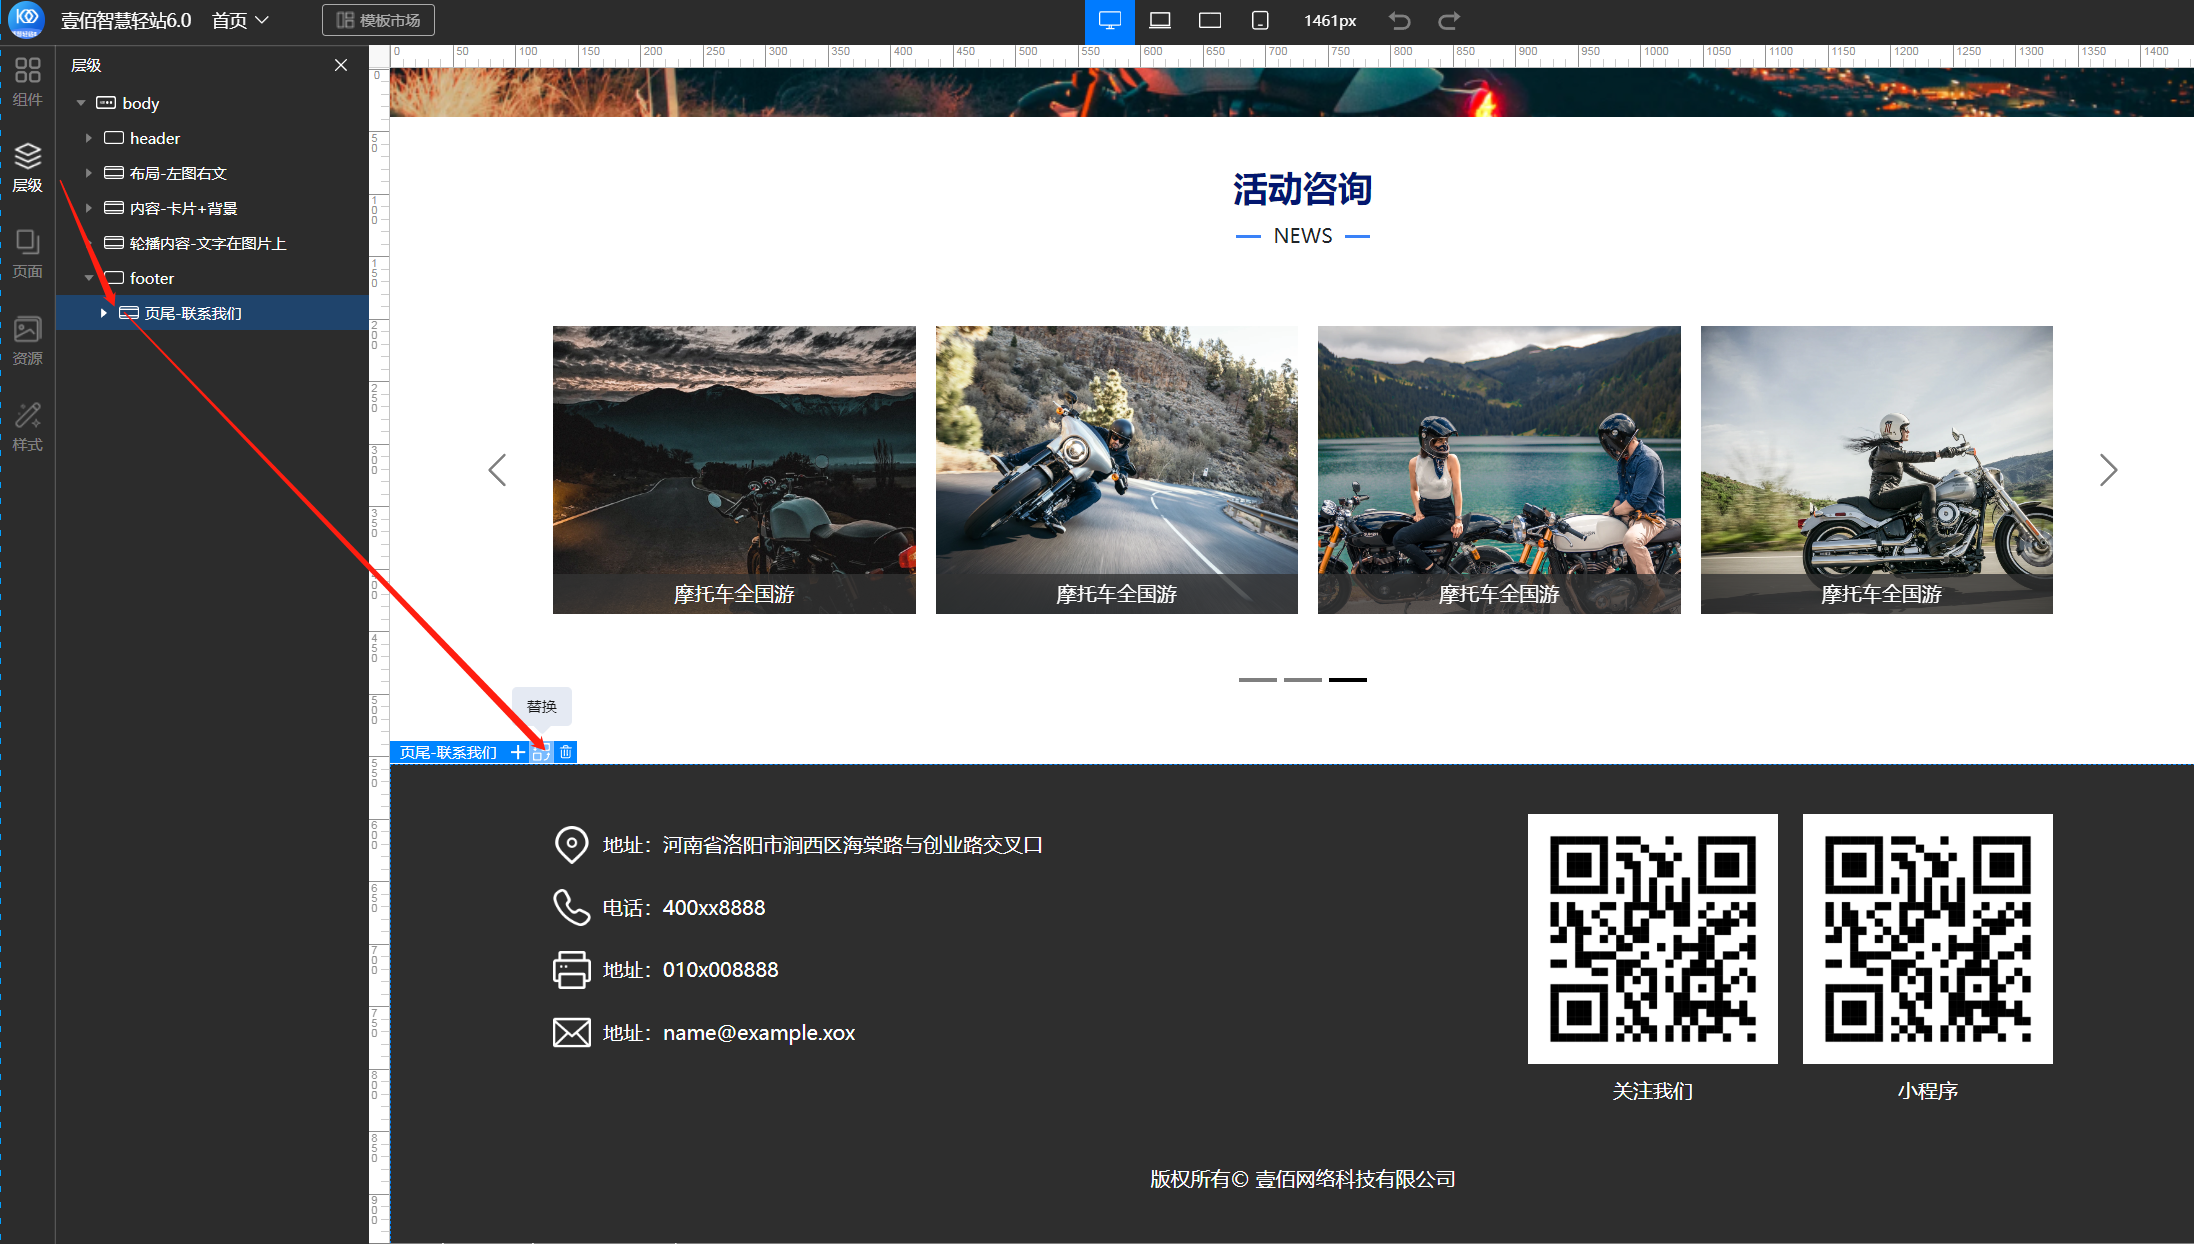Screen dimensions: 2194x1244
Task: Select first carousel pagination indicator
Action: (1258, 680)
